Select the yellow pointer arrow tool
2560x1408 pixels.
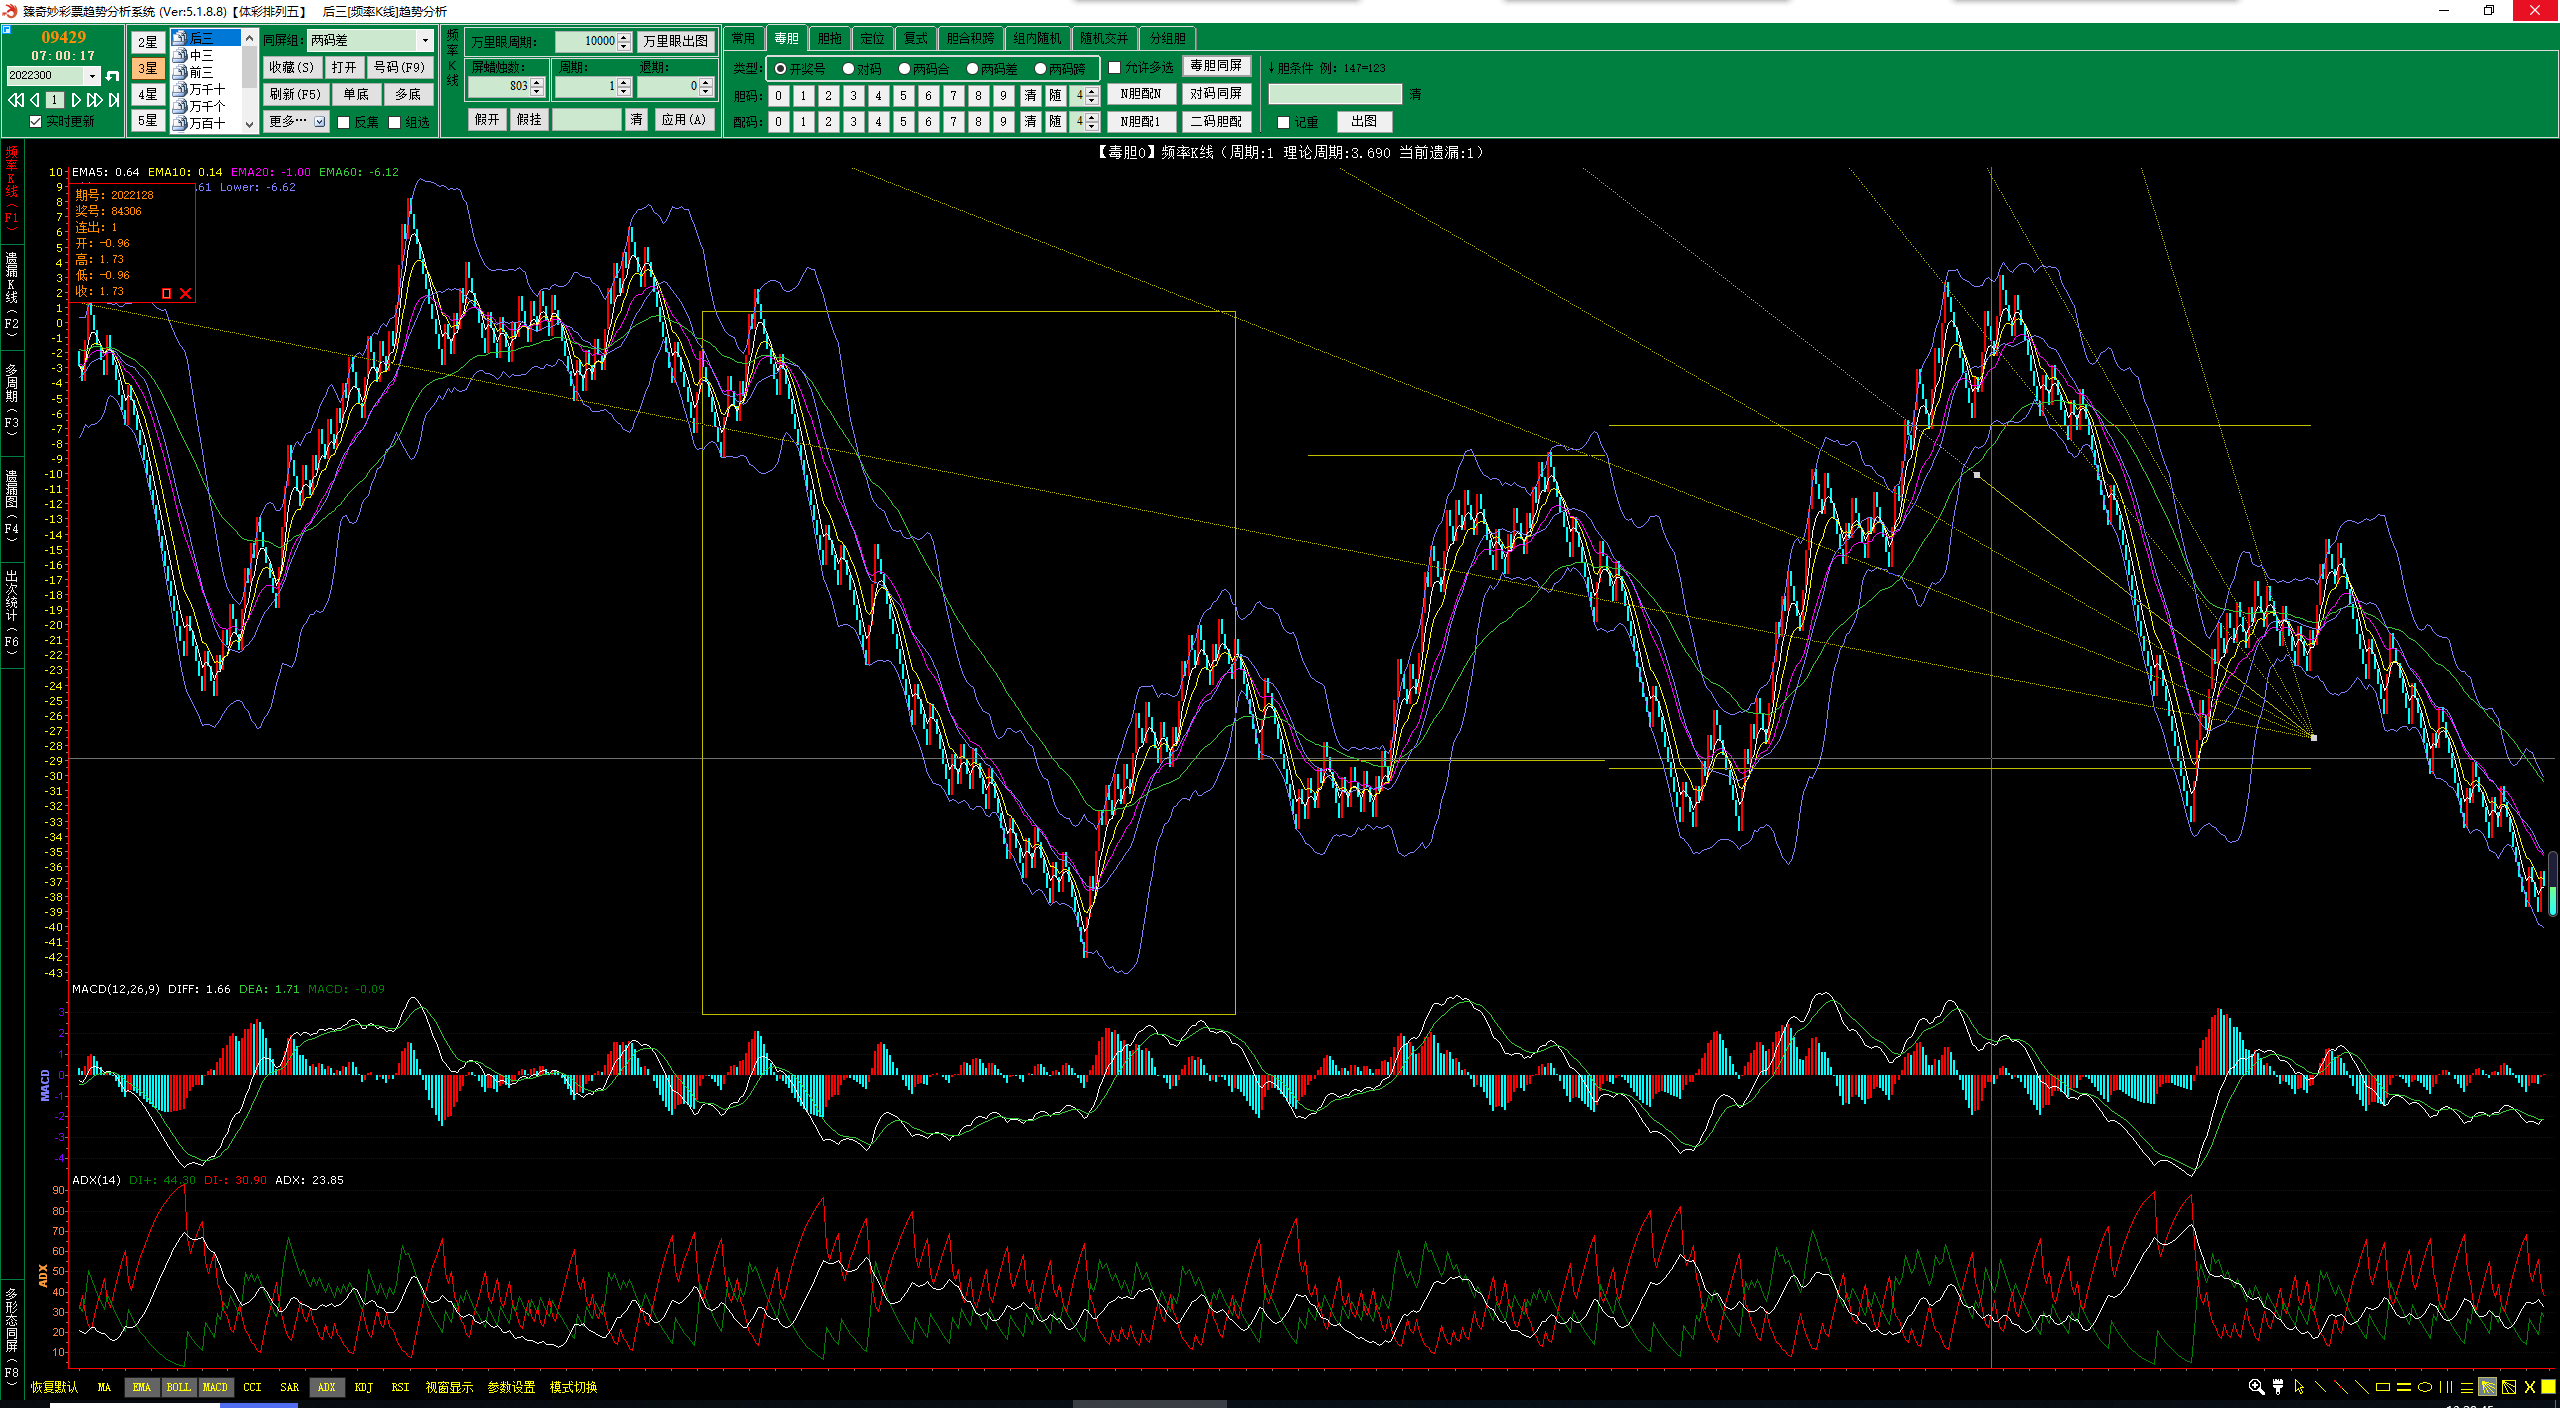(2299, 1387)
